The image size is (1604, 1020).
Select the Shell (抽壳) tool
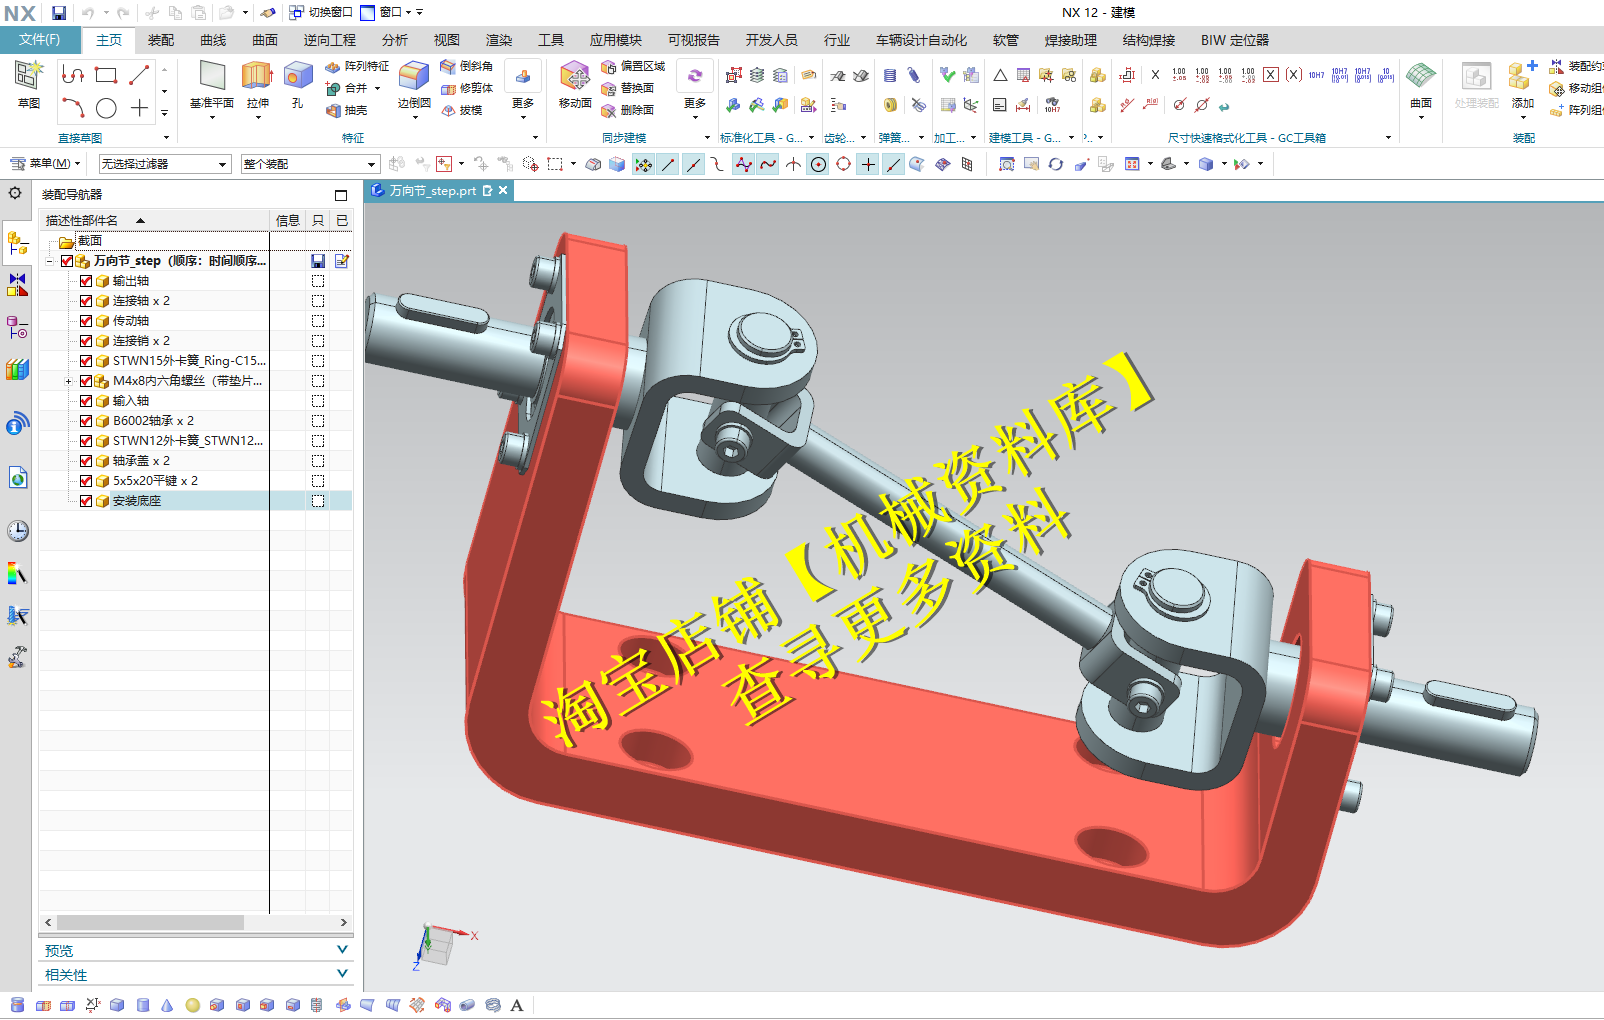351,110
